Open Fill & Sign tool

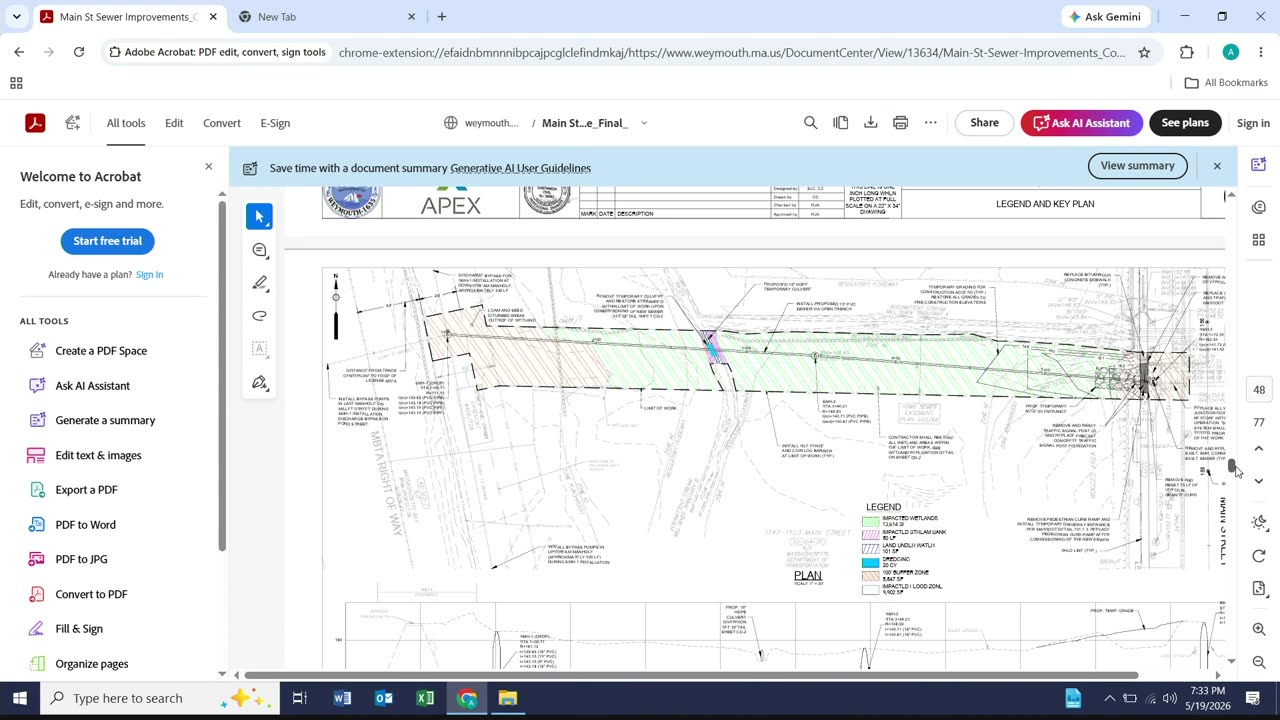(79, 629)
